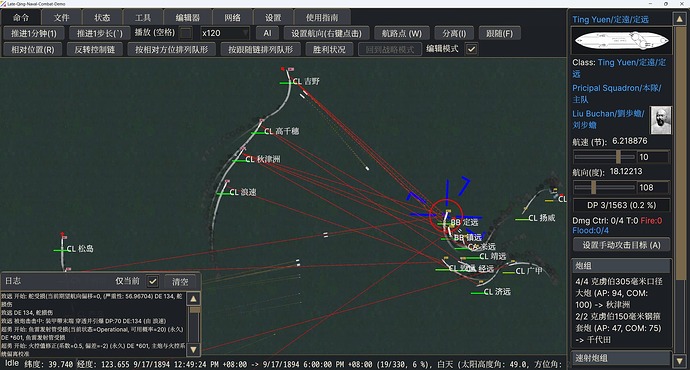Click the 150毫米 gun group entry

[620, 328]
